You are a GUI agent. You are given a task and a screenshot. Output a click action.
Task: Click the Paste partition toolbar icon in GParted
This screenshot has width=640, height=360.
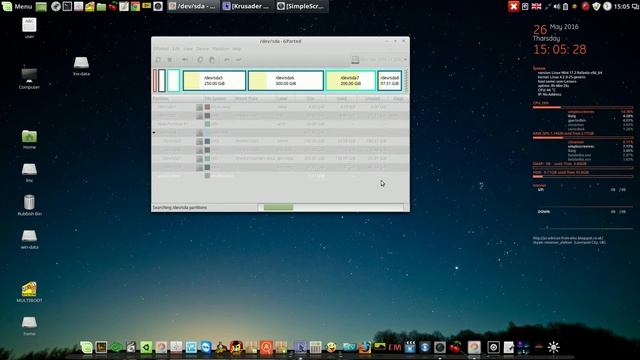point(212,60)
